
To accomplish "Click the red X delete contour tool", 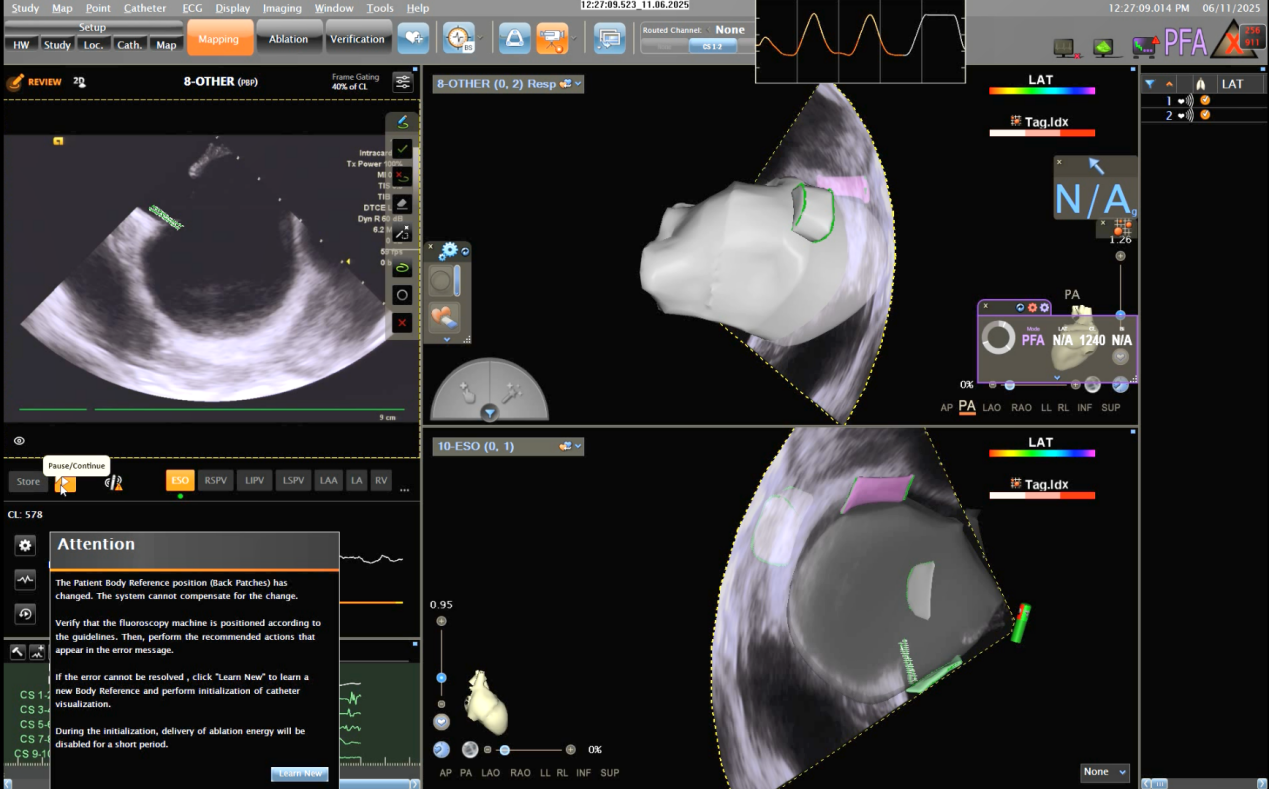I will [x=402, y=323].
